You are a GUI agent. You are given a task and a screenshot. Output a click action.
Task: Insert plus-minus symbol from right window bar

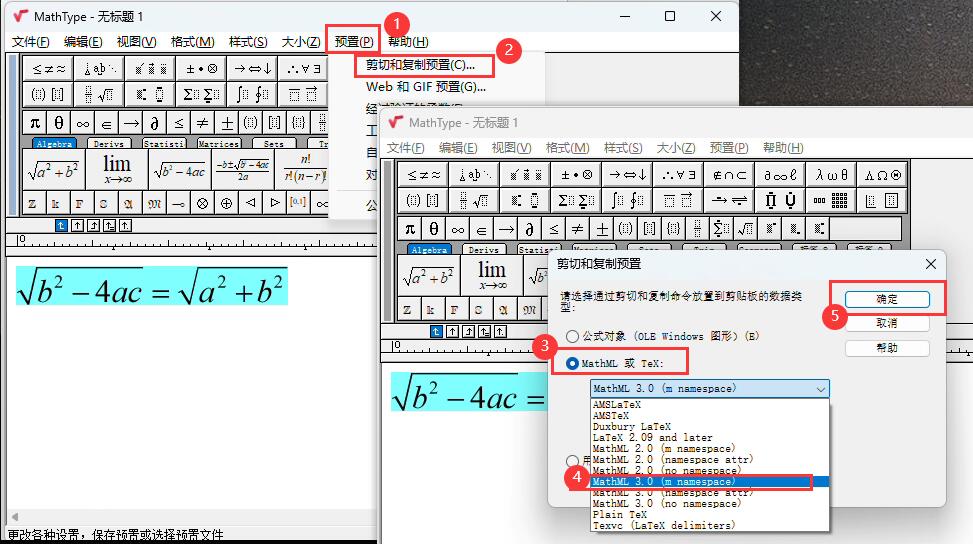602,229
